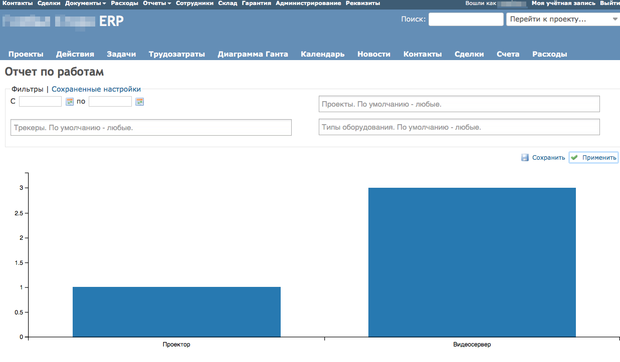Select Администрирование in top menu
620x362 pixels.
point(308,3)
